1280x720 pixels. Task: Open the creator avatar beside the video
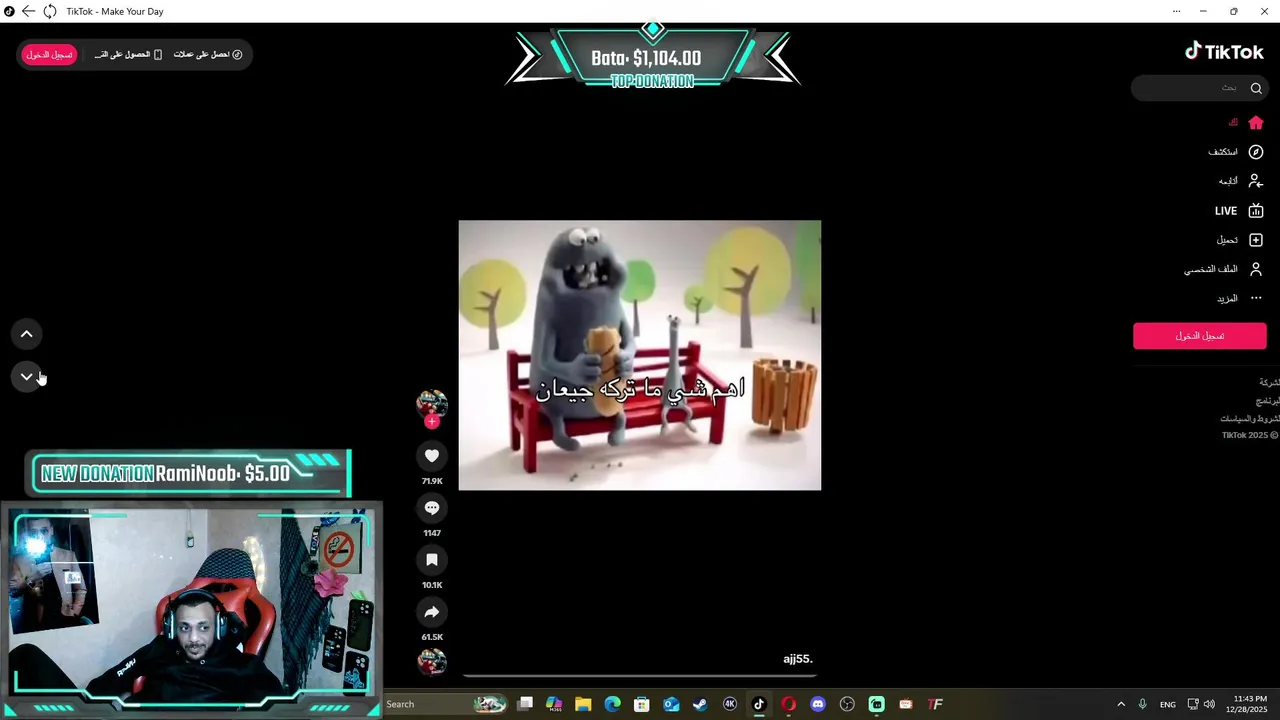pyautogui.click(x=432, y=404)
